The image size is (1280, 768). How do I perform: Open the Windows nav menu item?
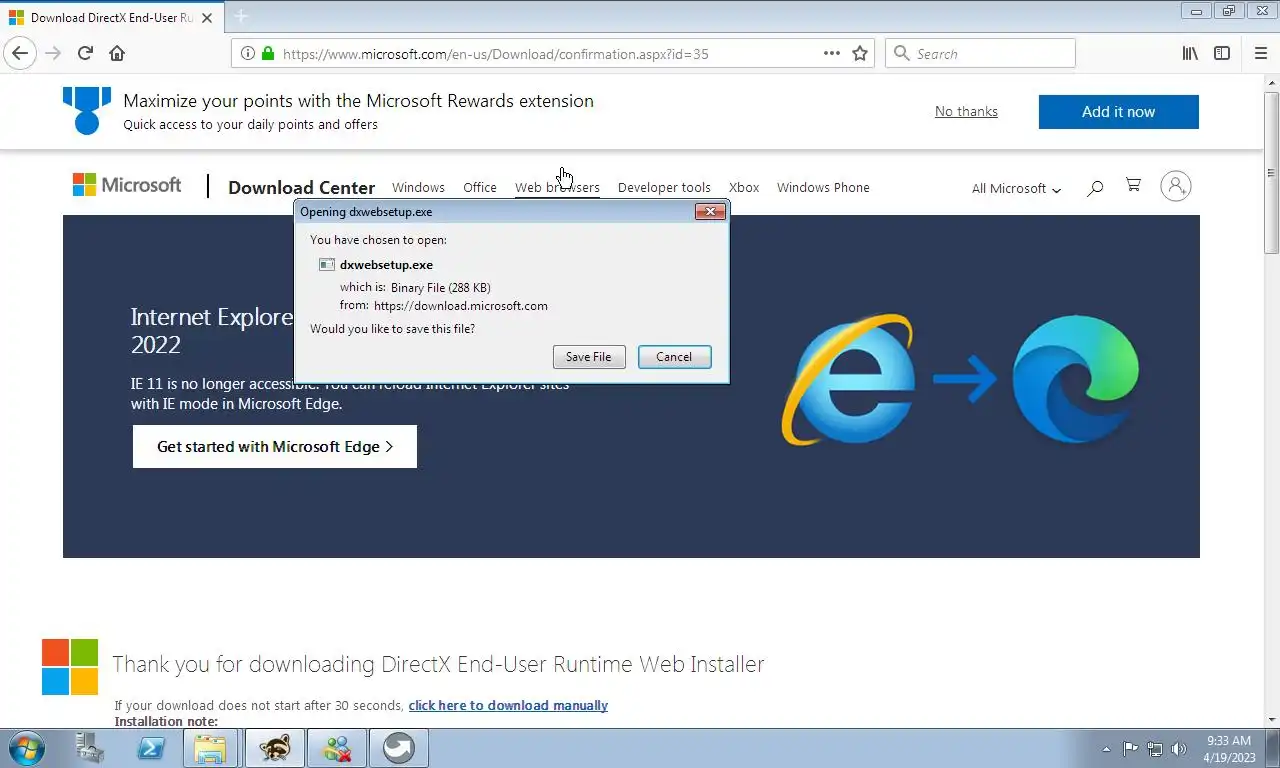coord(418,187)
